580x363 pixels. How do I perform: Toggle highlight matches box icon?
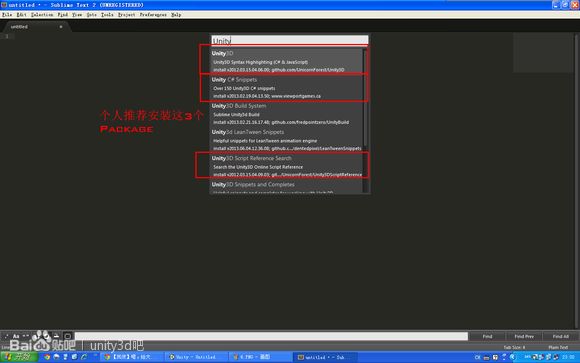coord(68,336)
